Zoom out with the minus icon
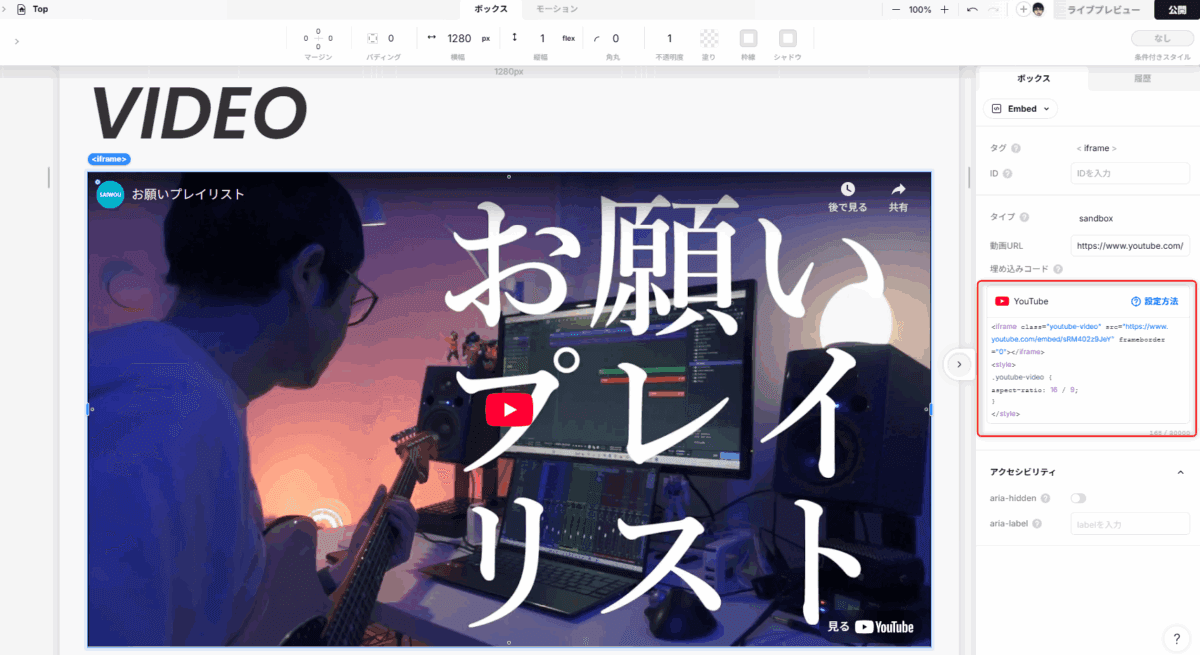 pyautogui.click(x=896, y=9)
